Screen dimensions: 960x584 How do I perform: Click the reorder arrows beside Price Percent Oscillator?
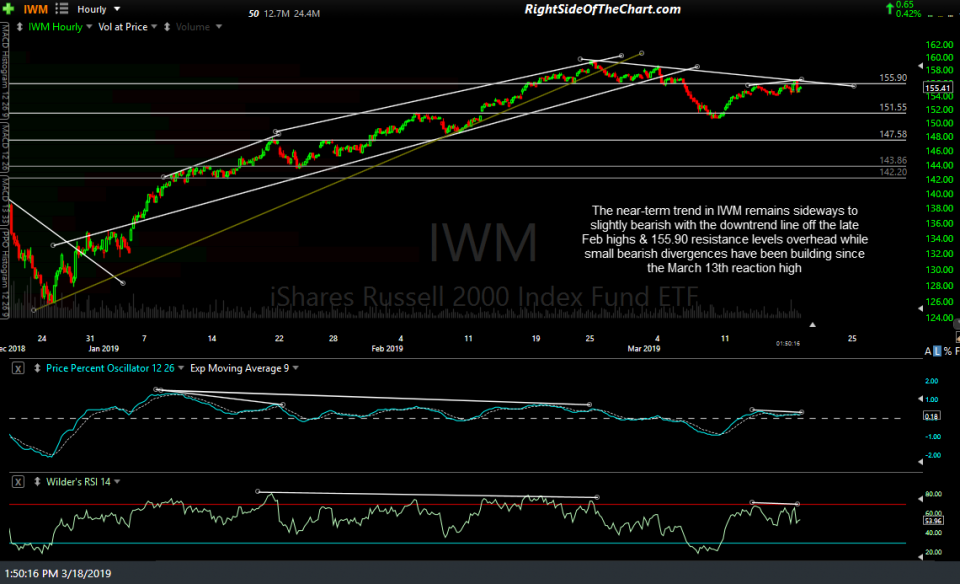[37, 368]
